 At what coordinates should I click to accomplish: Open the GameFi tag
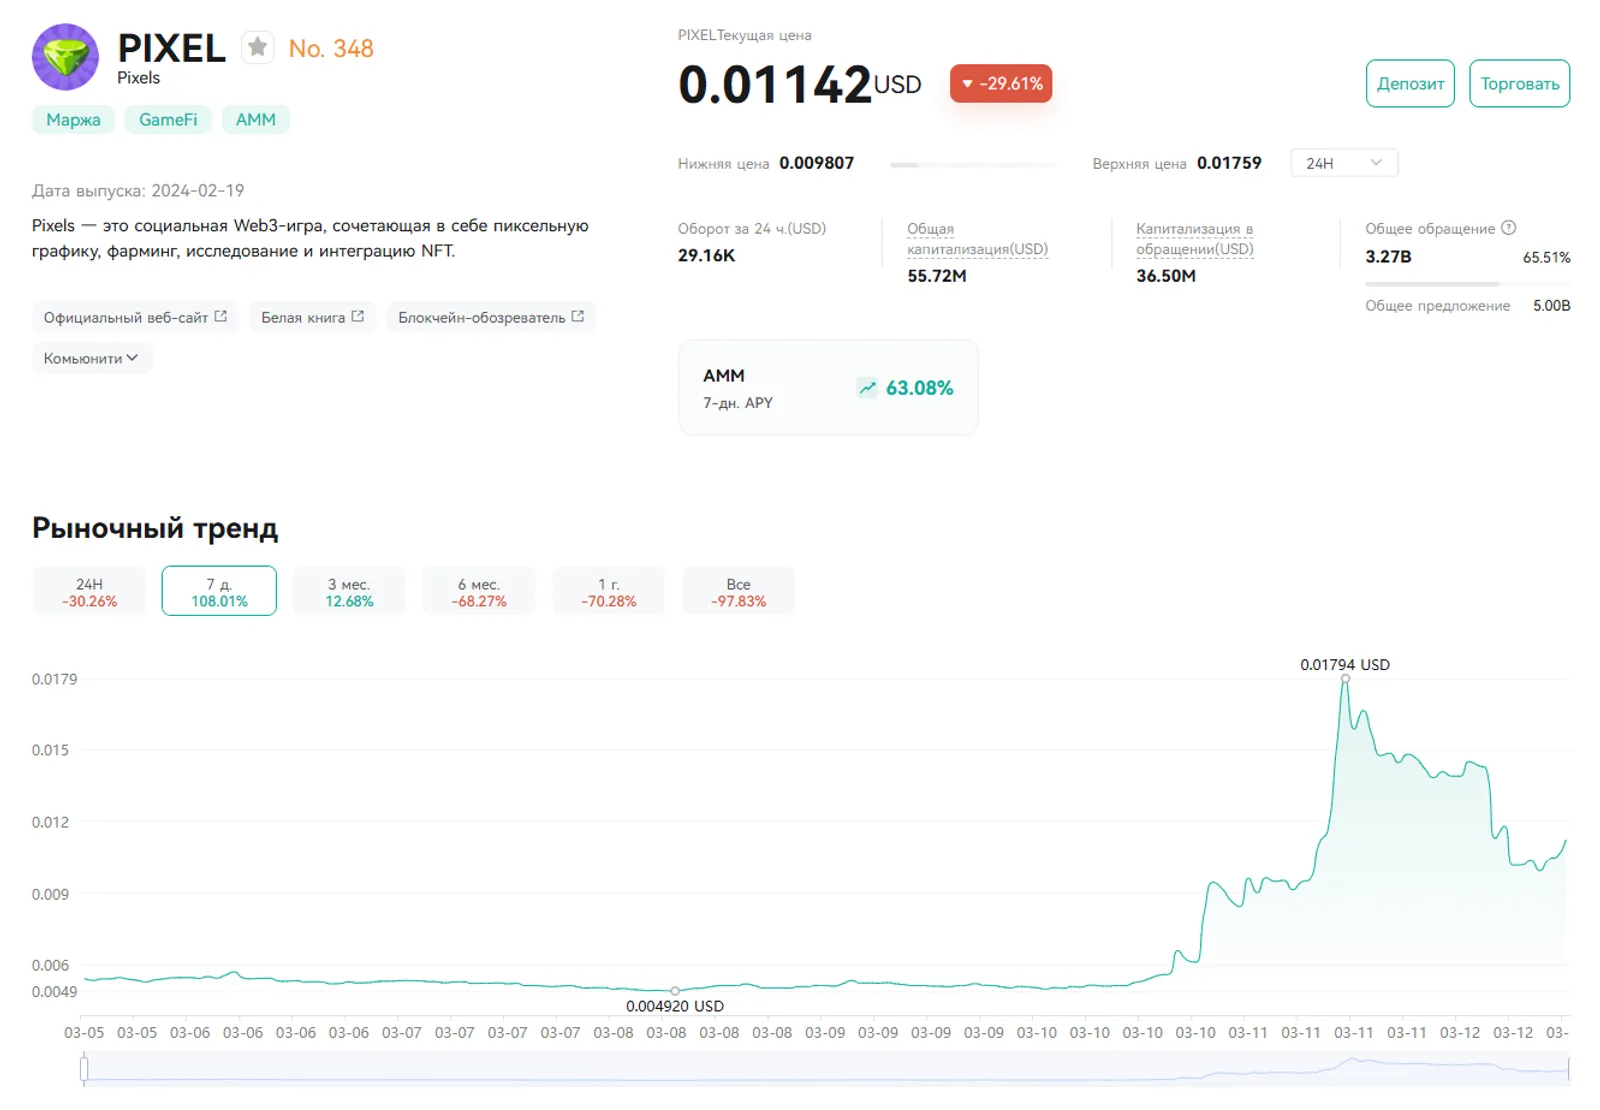tap(168, 120)
